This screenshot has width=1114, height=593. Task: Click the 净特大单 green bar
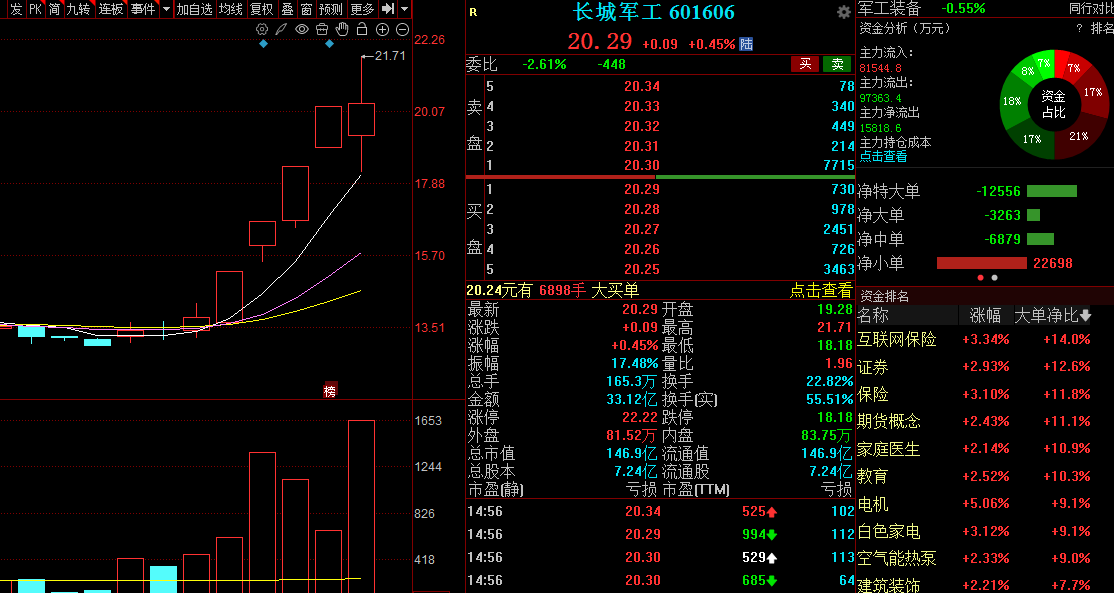coord(1052,191)
